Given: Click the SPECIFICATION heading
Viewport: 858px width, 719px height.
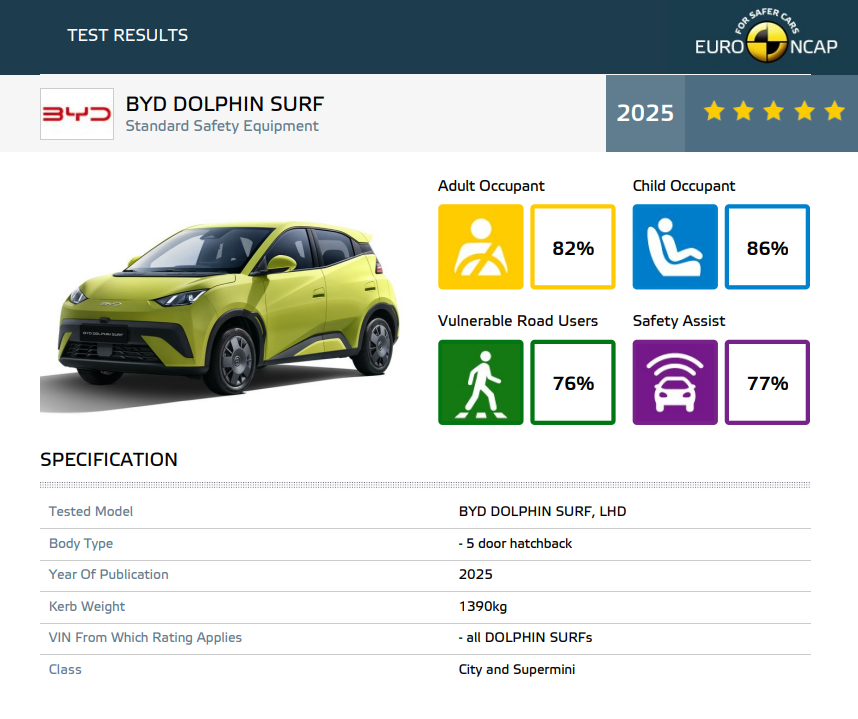Looking at the screenshot, I should [109, 460].
